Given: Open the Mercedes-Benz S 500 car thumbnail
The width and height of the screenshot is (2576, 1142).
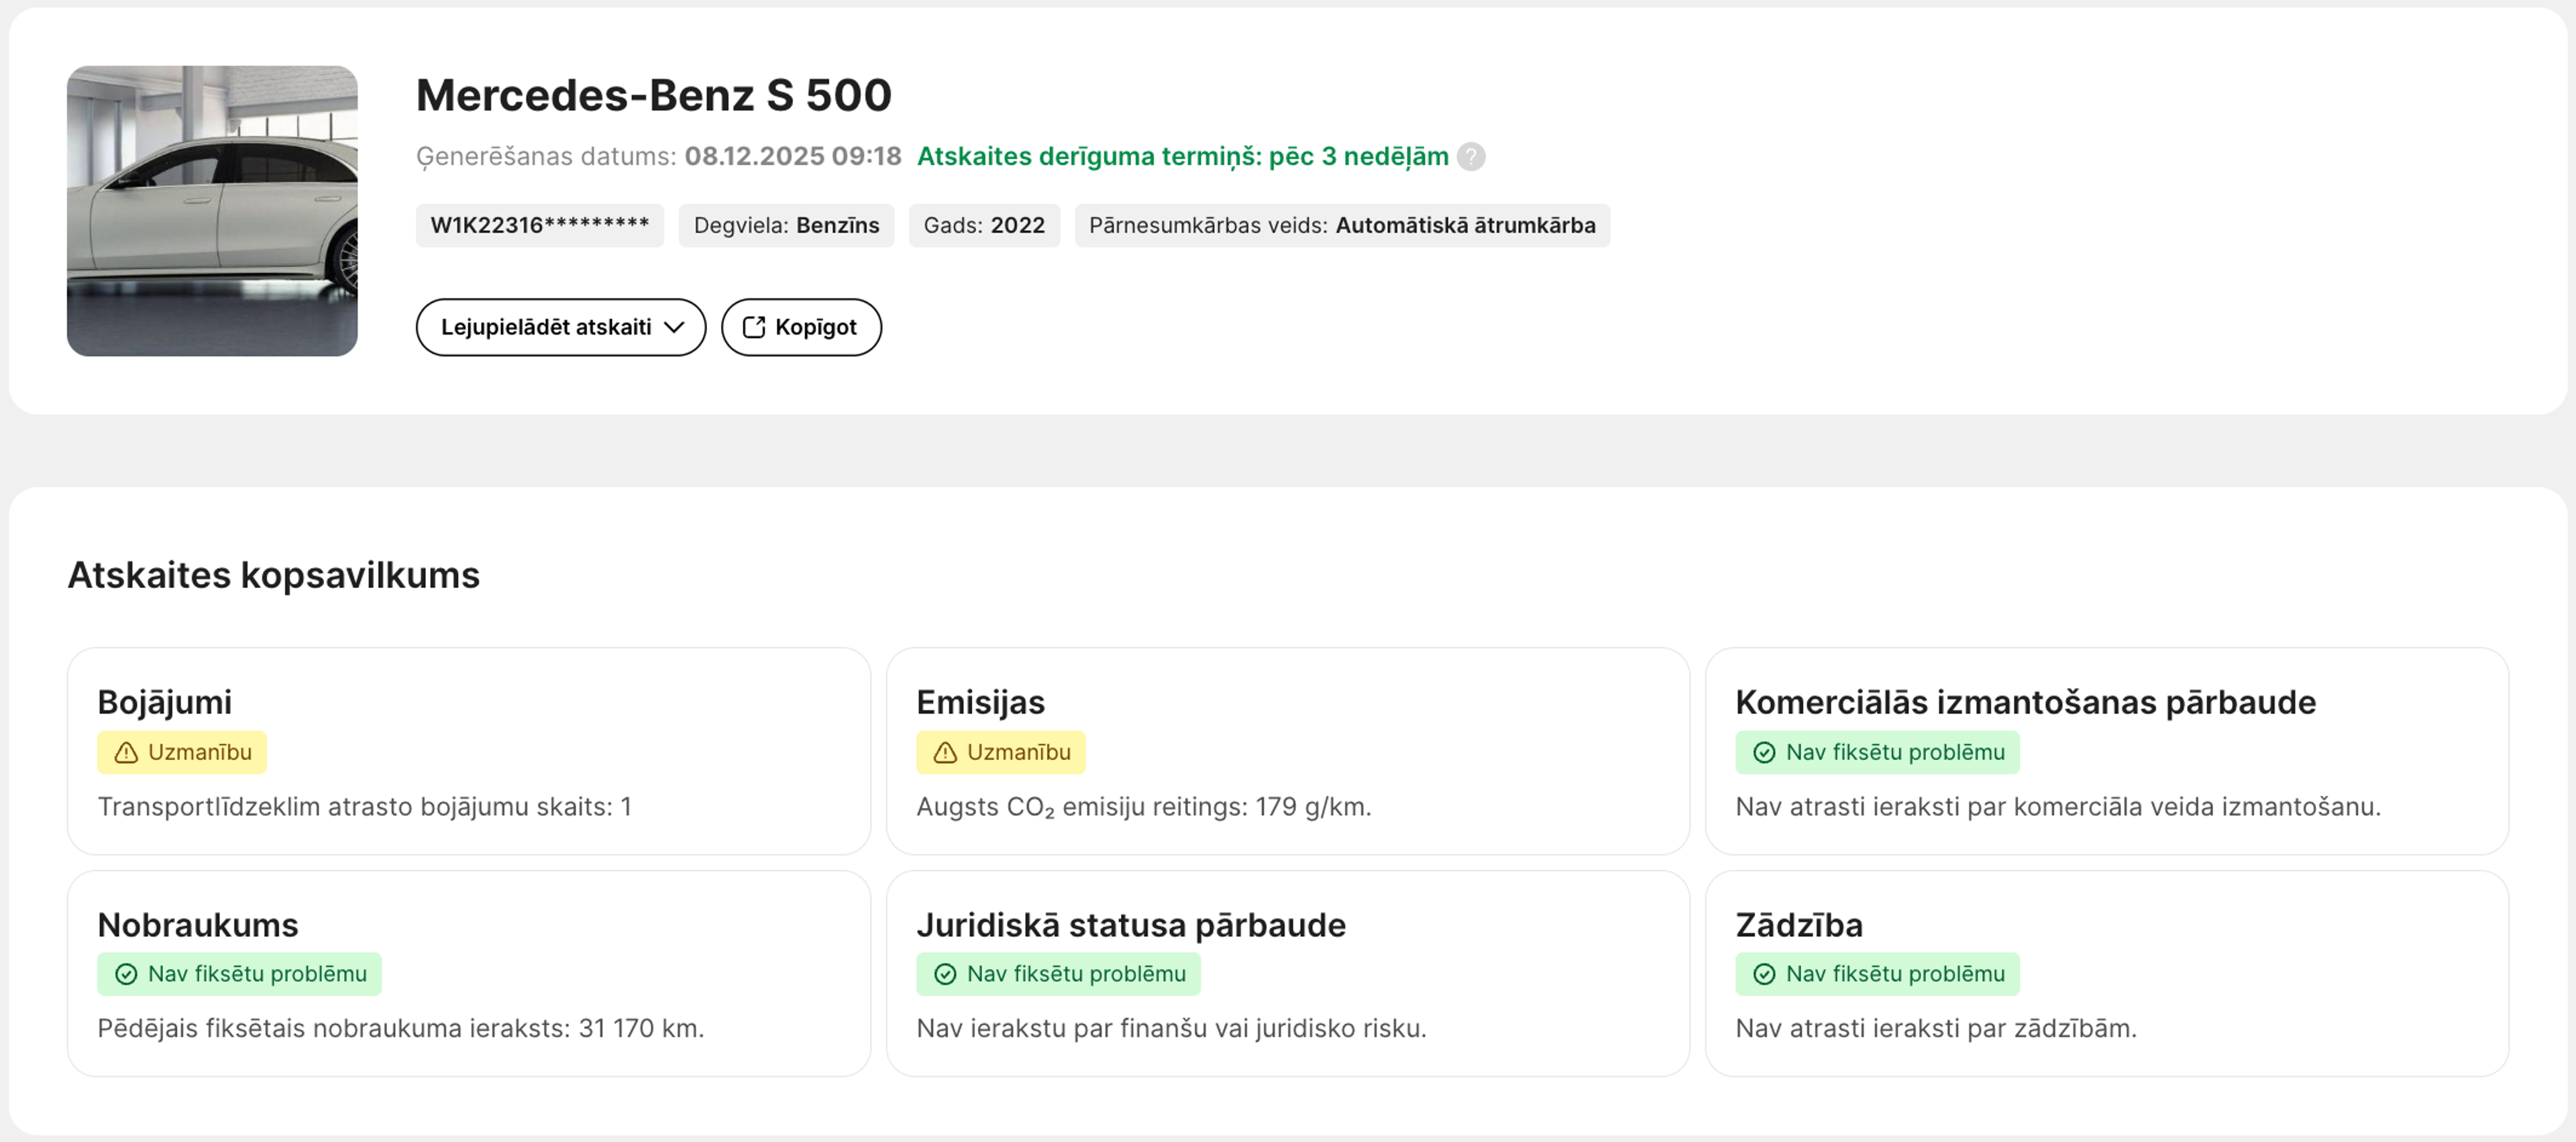Looking at the screenshot, I should point(212,211).
